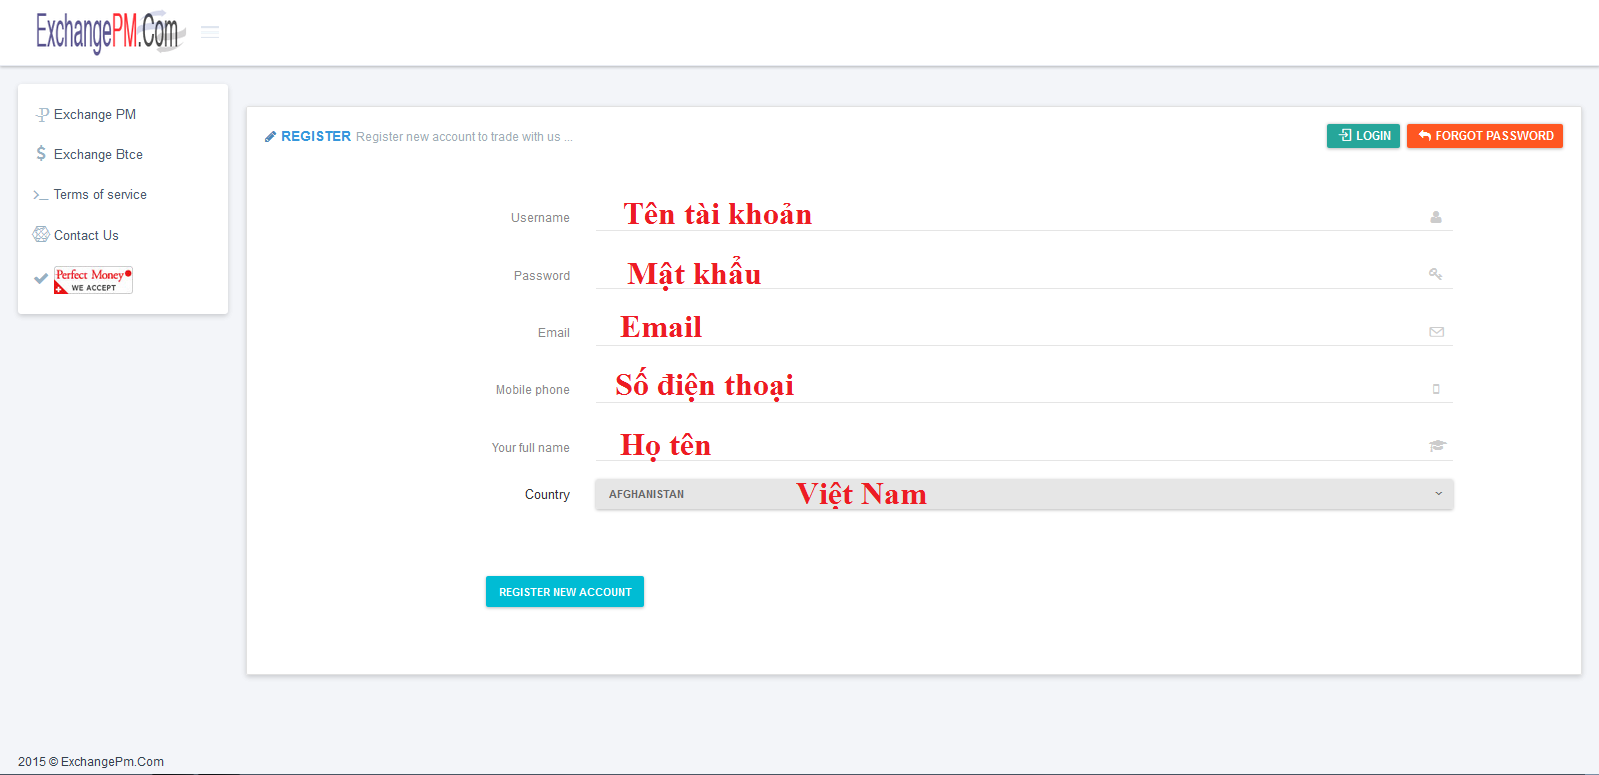Open Terms of service page
The image size is (1599, 775).
pyautogui.click(x=100, y=195)
